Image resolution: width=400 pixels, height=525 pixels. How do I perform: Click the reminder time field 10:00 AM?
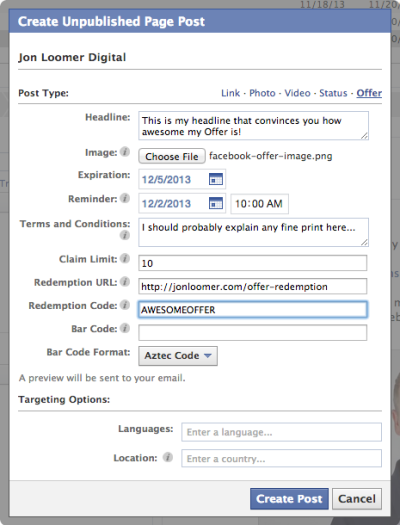point(259,203)
